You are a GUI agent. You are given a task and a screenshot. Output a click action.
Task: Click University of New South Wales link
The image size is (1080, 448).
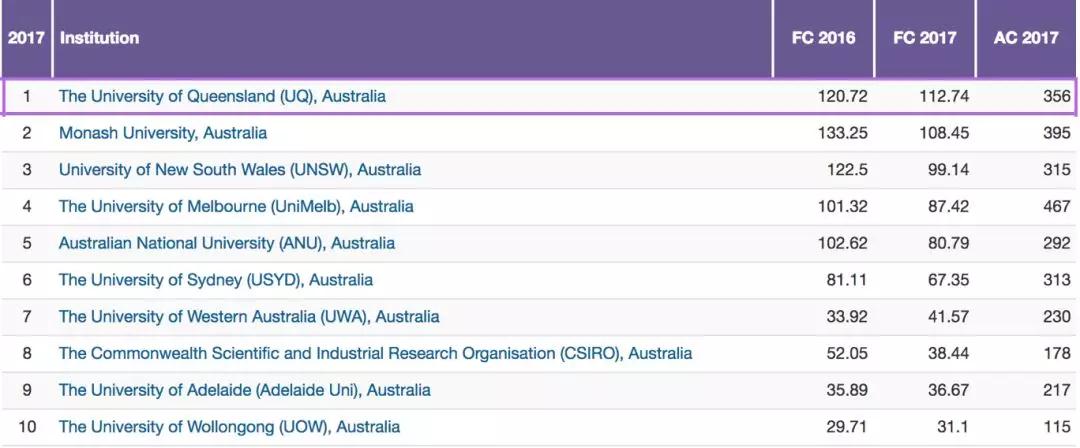coord(240,170)
